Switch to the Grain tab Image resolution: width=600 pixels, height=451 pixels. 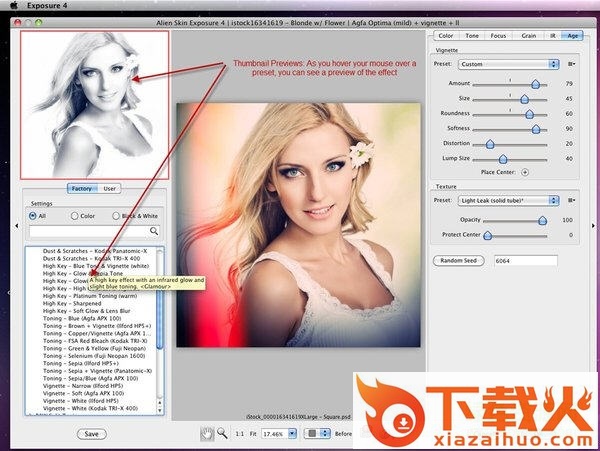click(x=528, y=36)
